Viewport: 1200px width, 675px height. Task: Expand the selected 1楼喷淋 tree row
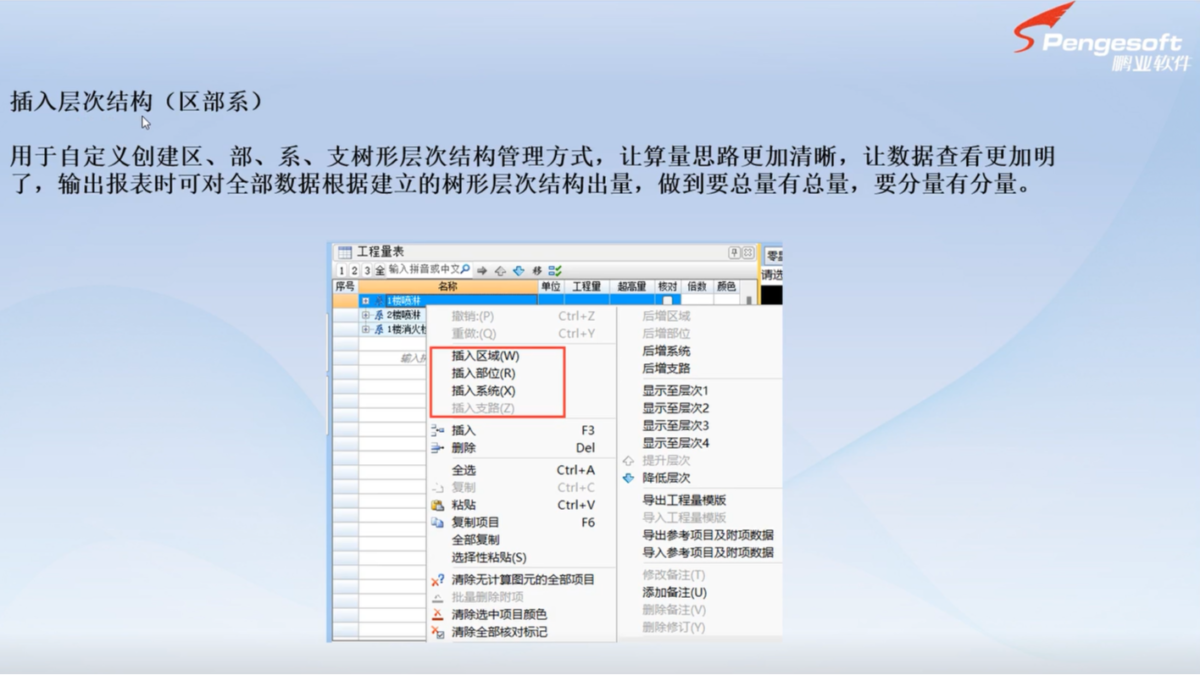point(366,300)
